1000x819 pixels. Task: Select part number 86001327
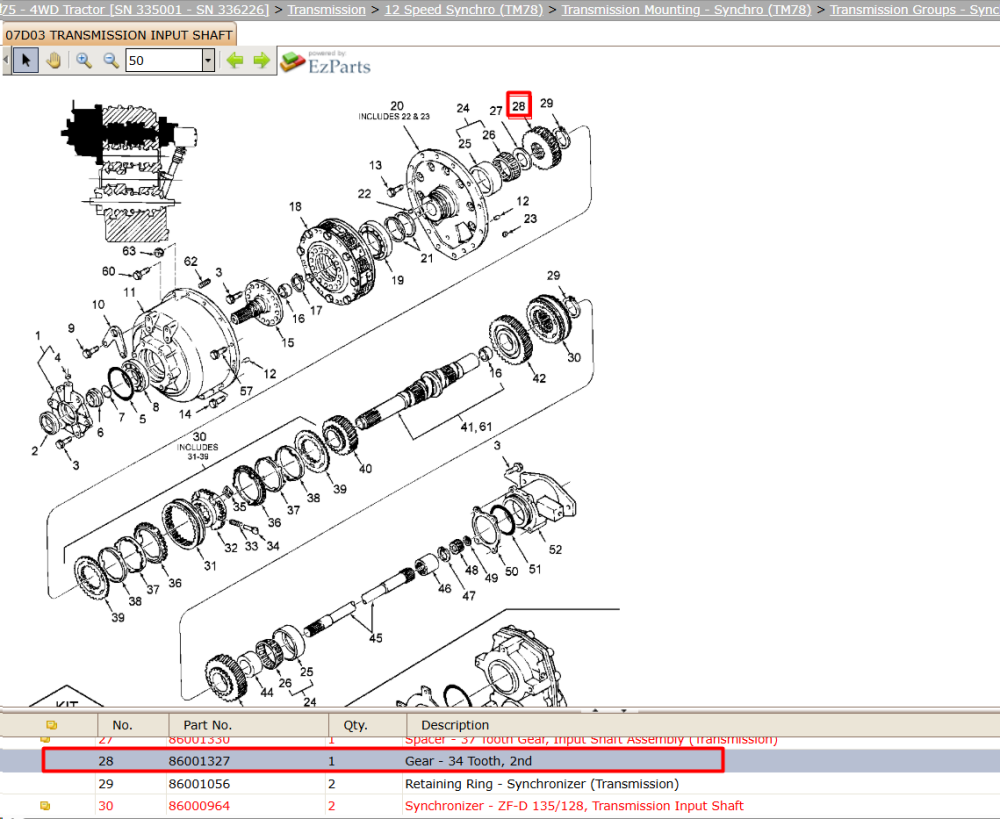pos(199,761)
